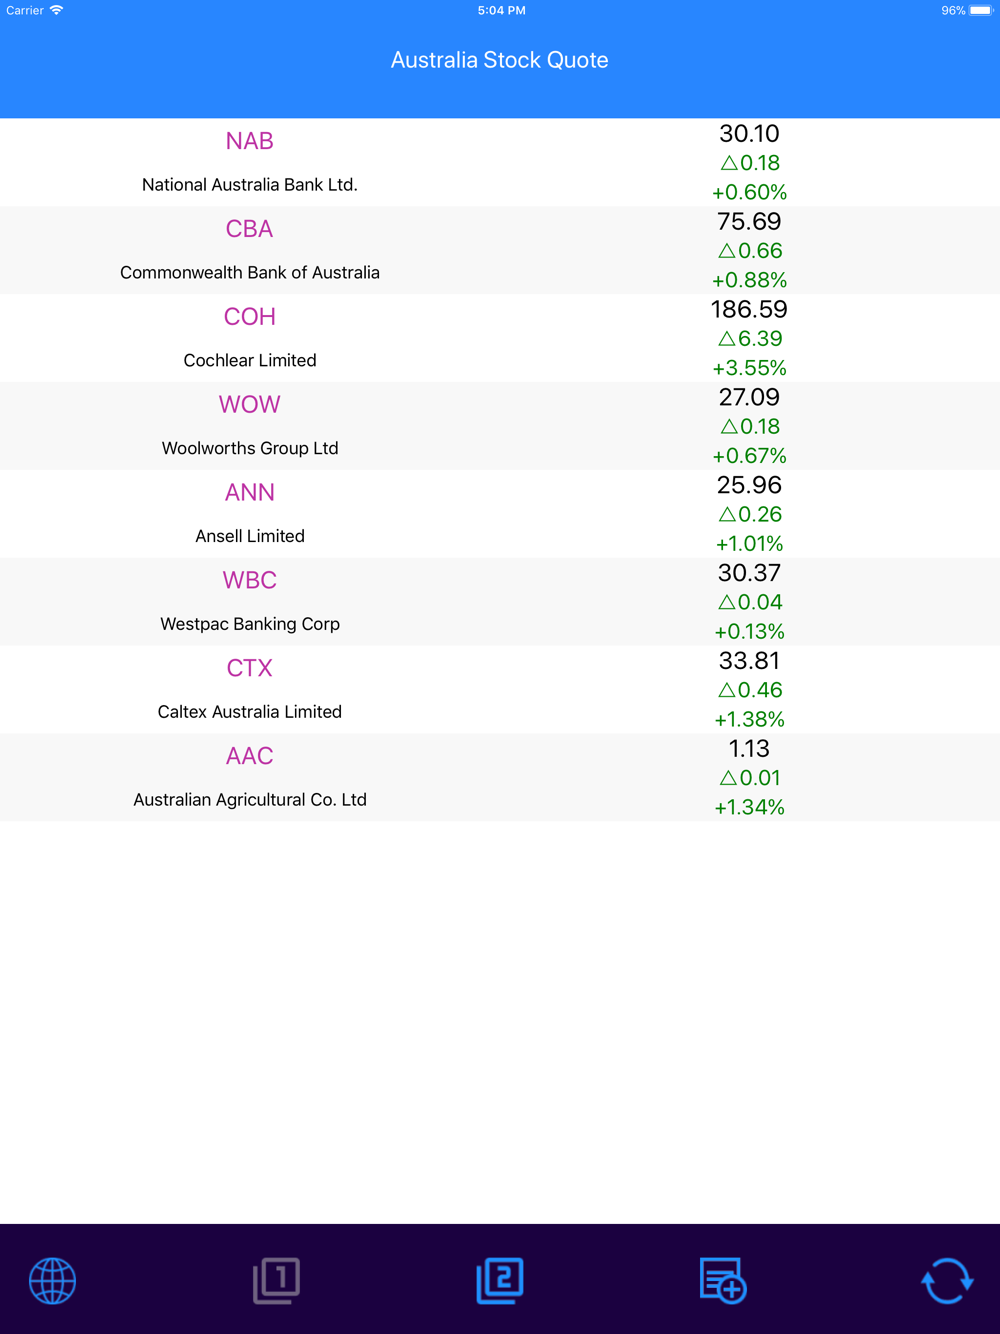
Task: Open Westpac Banking Corp quote row
Action: pyautogui.click(x=500, y=602)
